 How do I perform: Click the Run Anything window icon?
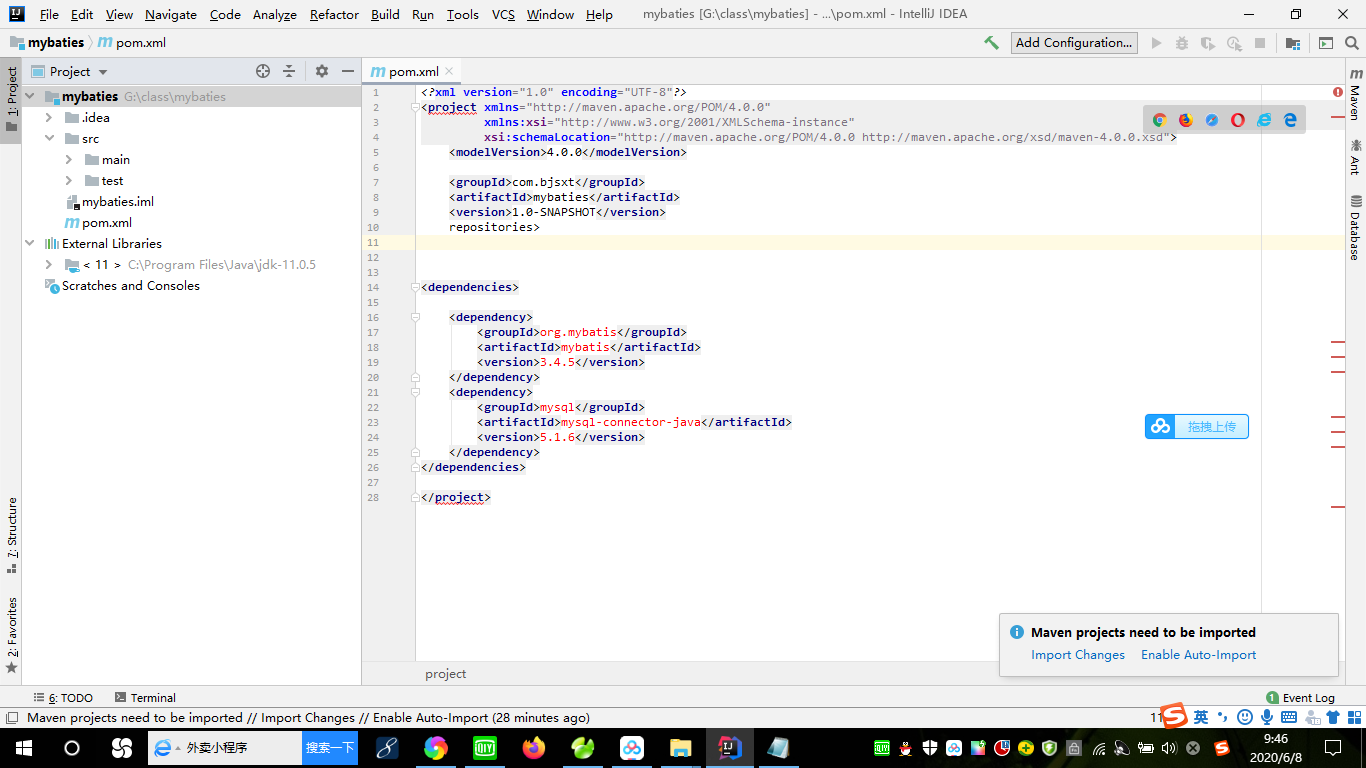[1326, 43]
